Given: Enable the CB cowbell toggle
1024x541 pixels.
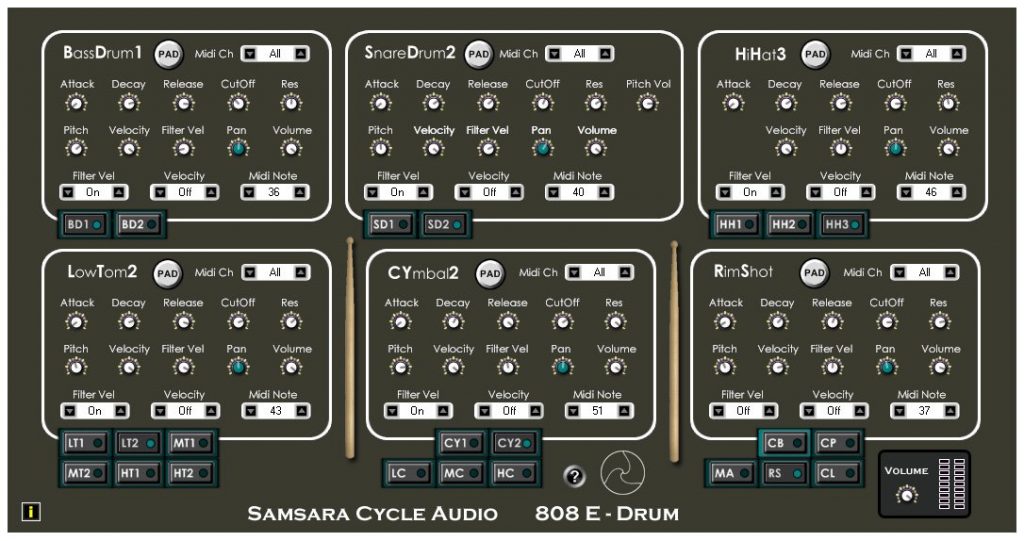Looking at the screenshot, I should click(x=784, y=443).
